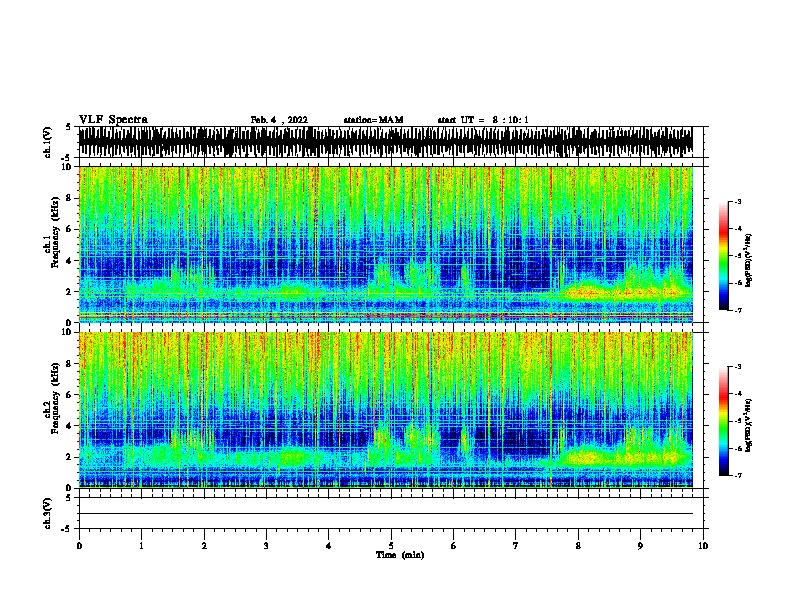Image resolution: width=792 pixels, height=612 pixels.
Task: Click time axis tick label "10"
Action: tap(703, 546)
